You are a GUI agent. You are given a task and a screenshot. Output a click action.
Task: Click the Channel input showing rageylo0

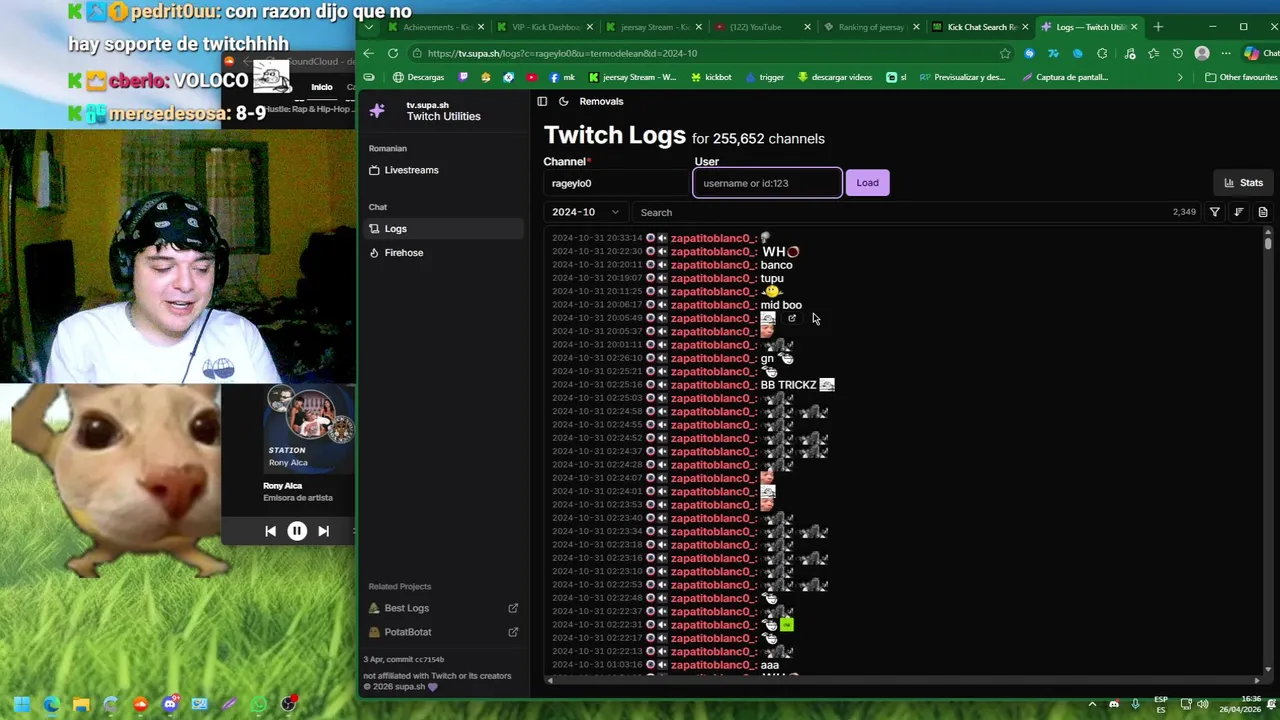click(616, 183)
